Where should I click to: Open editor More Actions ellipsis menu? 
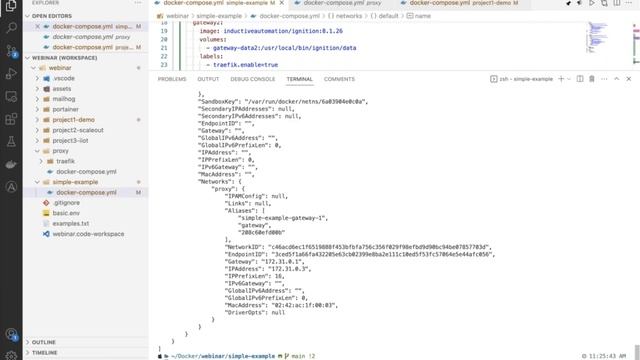pyautogui.click(x=629, y=3)
